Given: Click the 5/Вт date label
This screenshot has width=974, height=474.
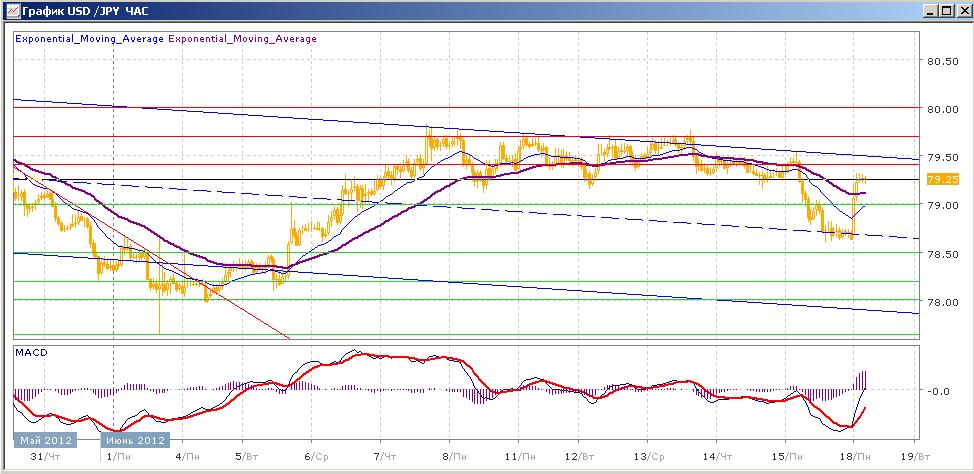Looking at the screenshot, I should pyautogui.click(x=248, y=457).
